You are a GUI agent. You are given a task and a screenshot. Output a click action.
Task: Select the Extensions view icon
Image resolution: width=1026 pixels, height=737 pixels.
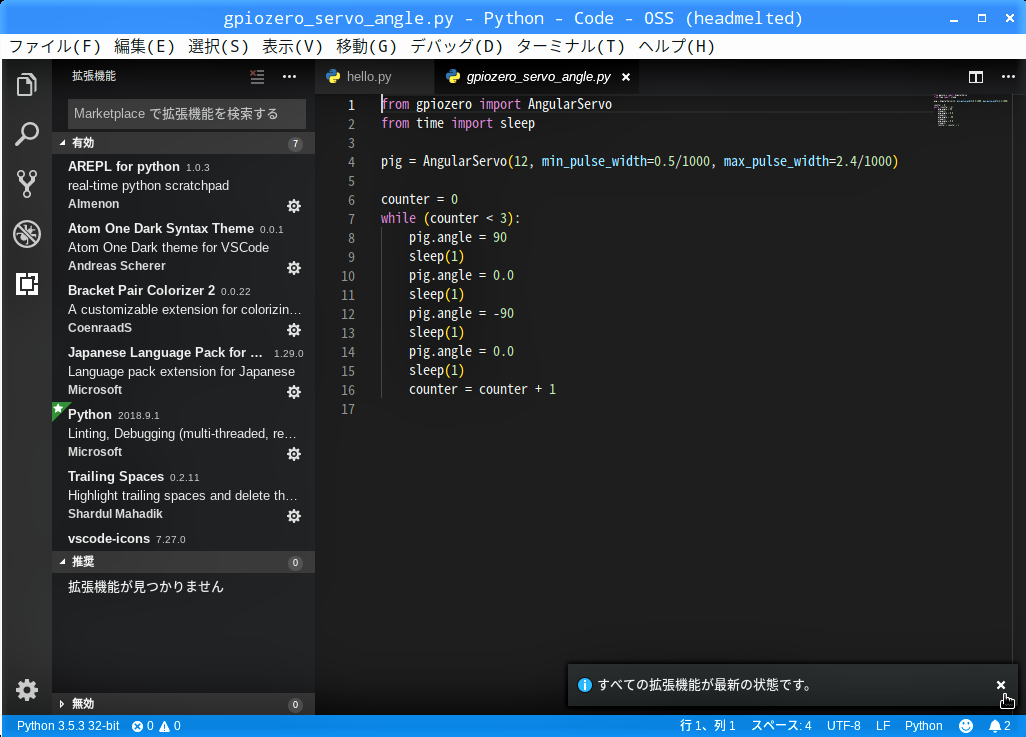tap(27, 284)
